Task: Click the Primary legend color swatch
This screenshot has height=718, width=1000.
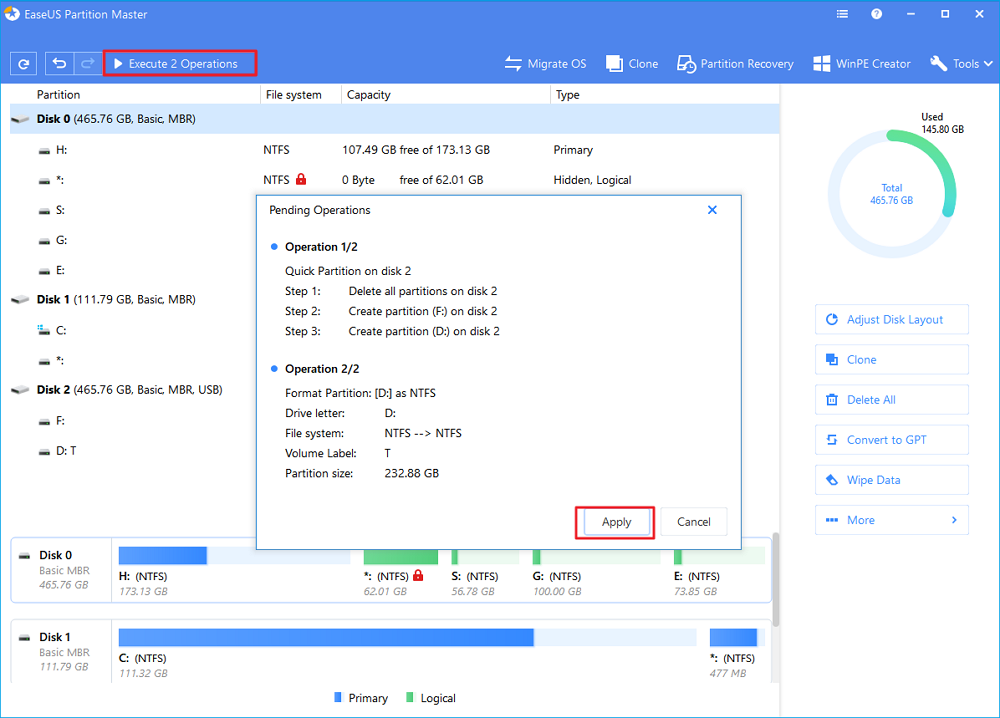Action: pyautogui.click(x=338, y=697)
